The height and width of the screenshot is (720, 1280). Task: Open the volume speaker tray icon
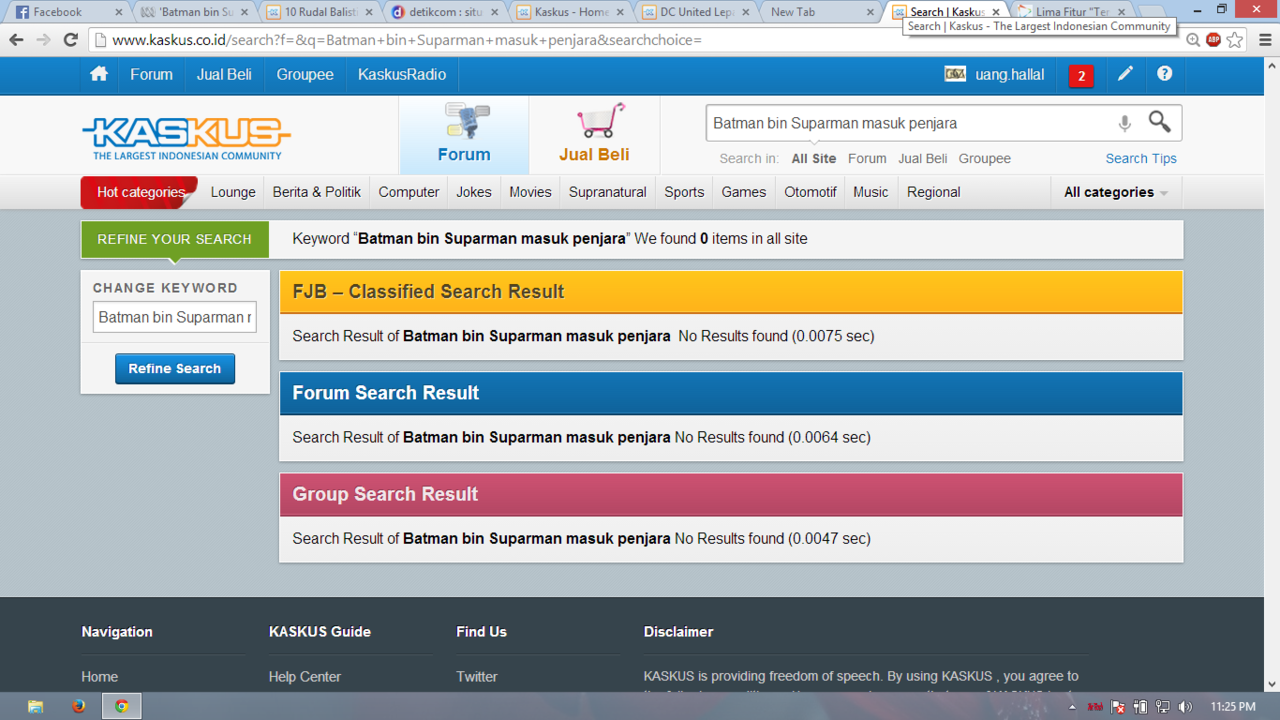coord(1186,707)
